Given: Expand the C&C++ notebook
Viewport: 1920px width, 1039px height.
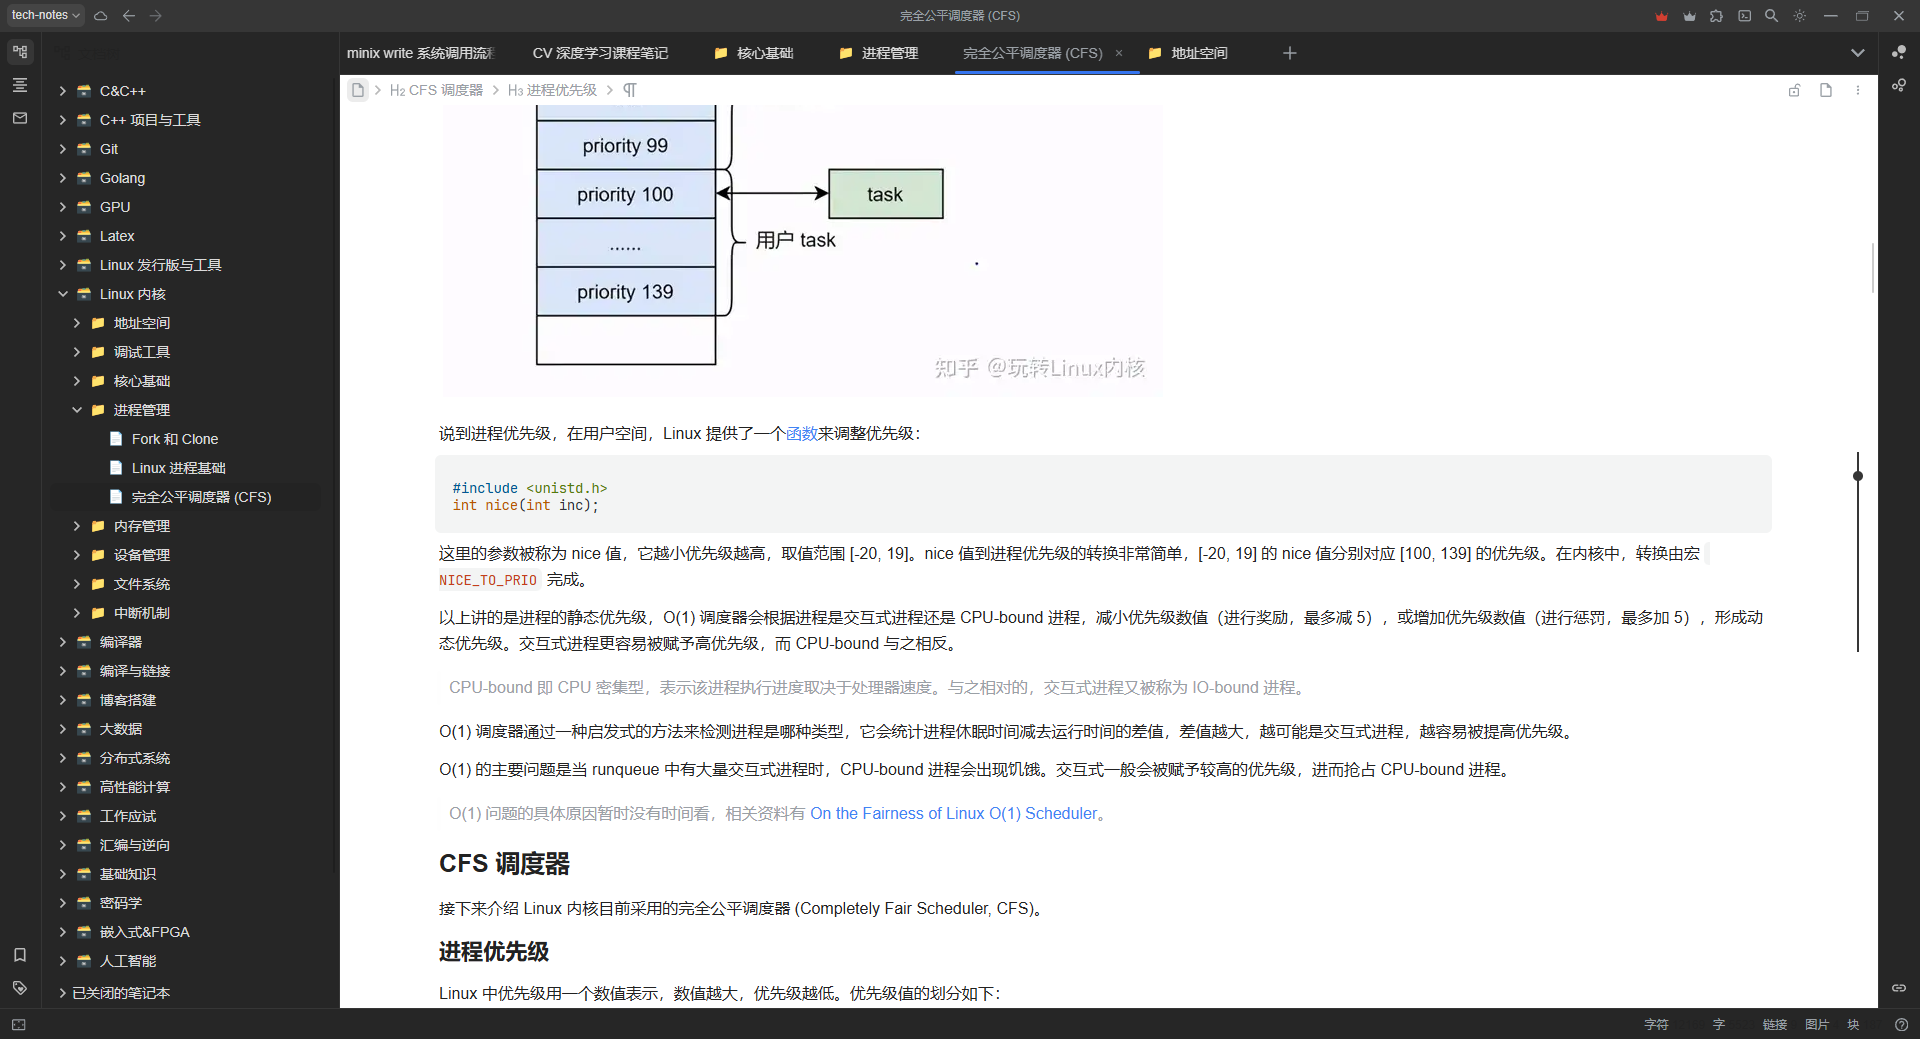Looking at the screenshot, I should point(63,91).
